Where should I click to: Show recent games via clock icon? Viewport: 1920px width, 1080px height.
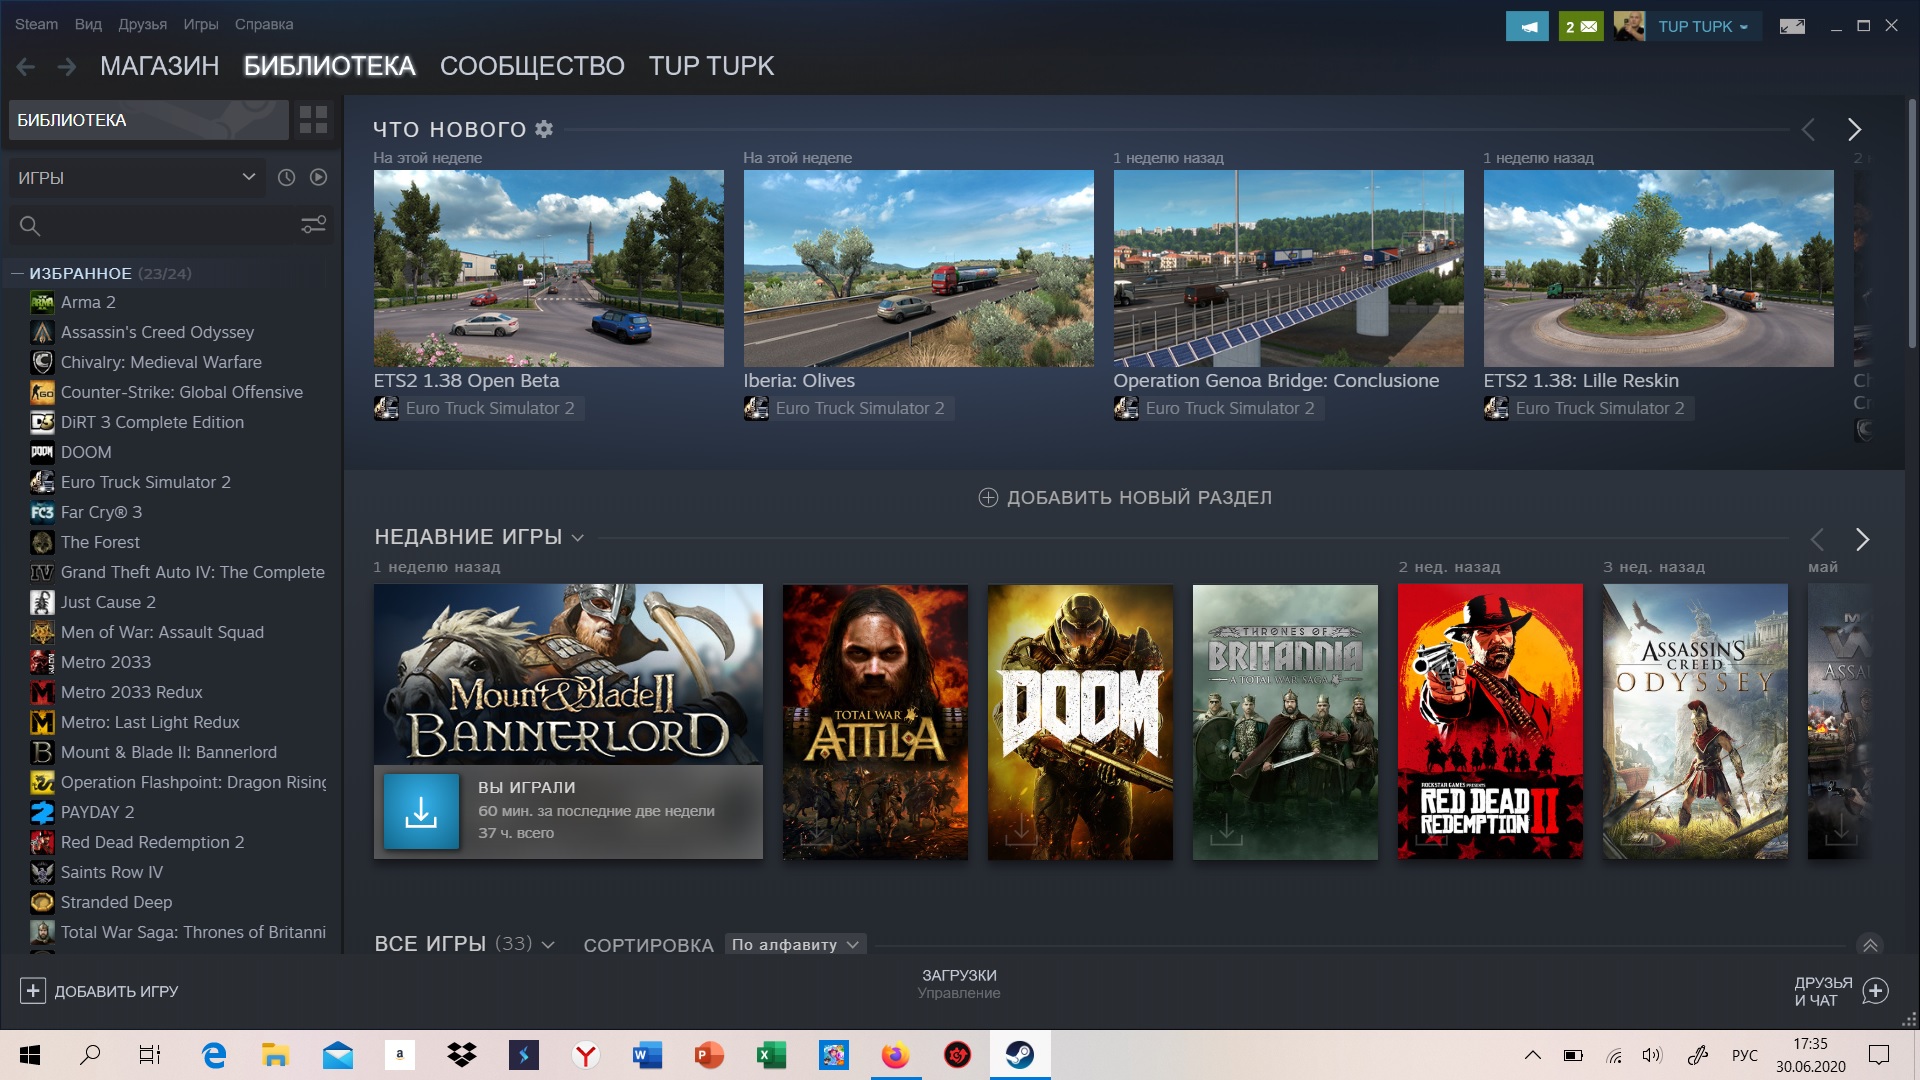coord(286,177)
